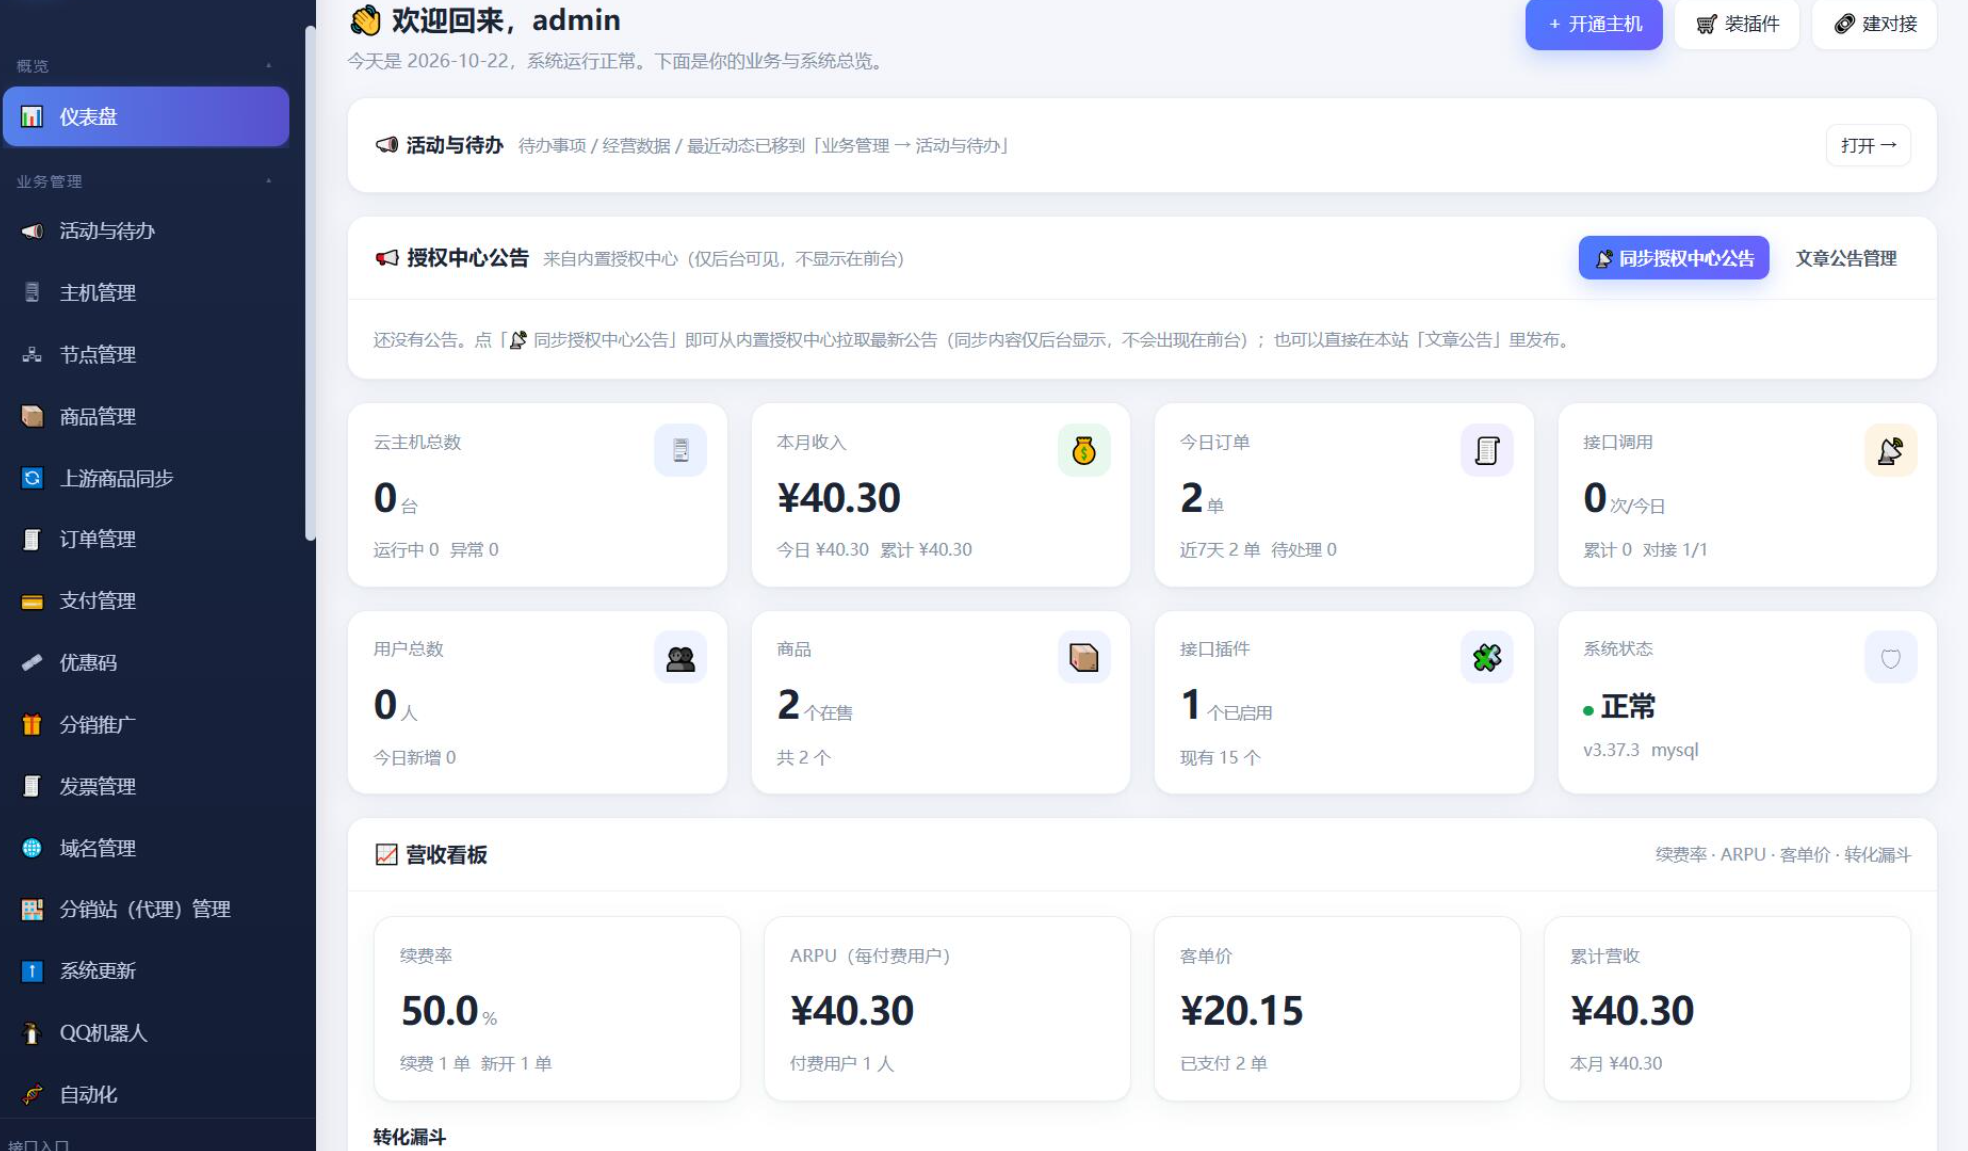This screenshot has width=1968, height=1151.
Task: Click the scroll icon in 今日订单 card
Action: pos(1486,450)
